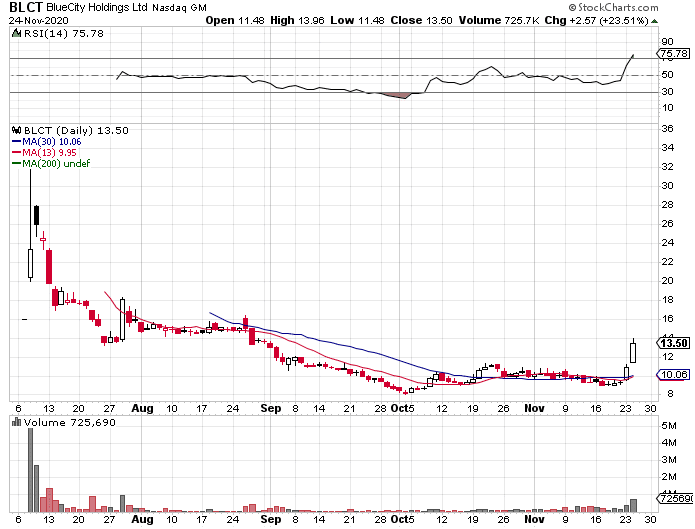Click the High 13.96 value
695x529 pixels.
pos(297,20)
